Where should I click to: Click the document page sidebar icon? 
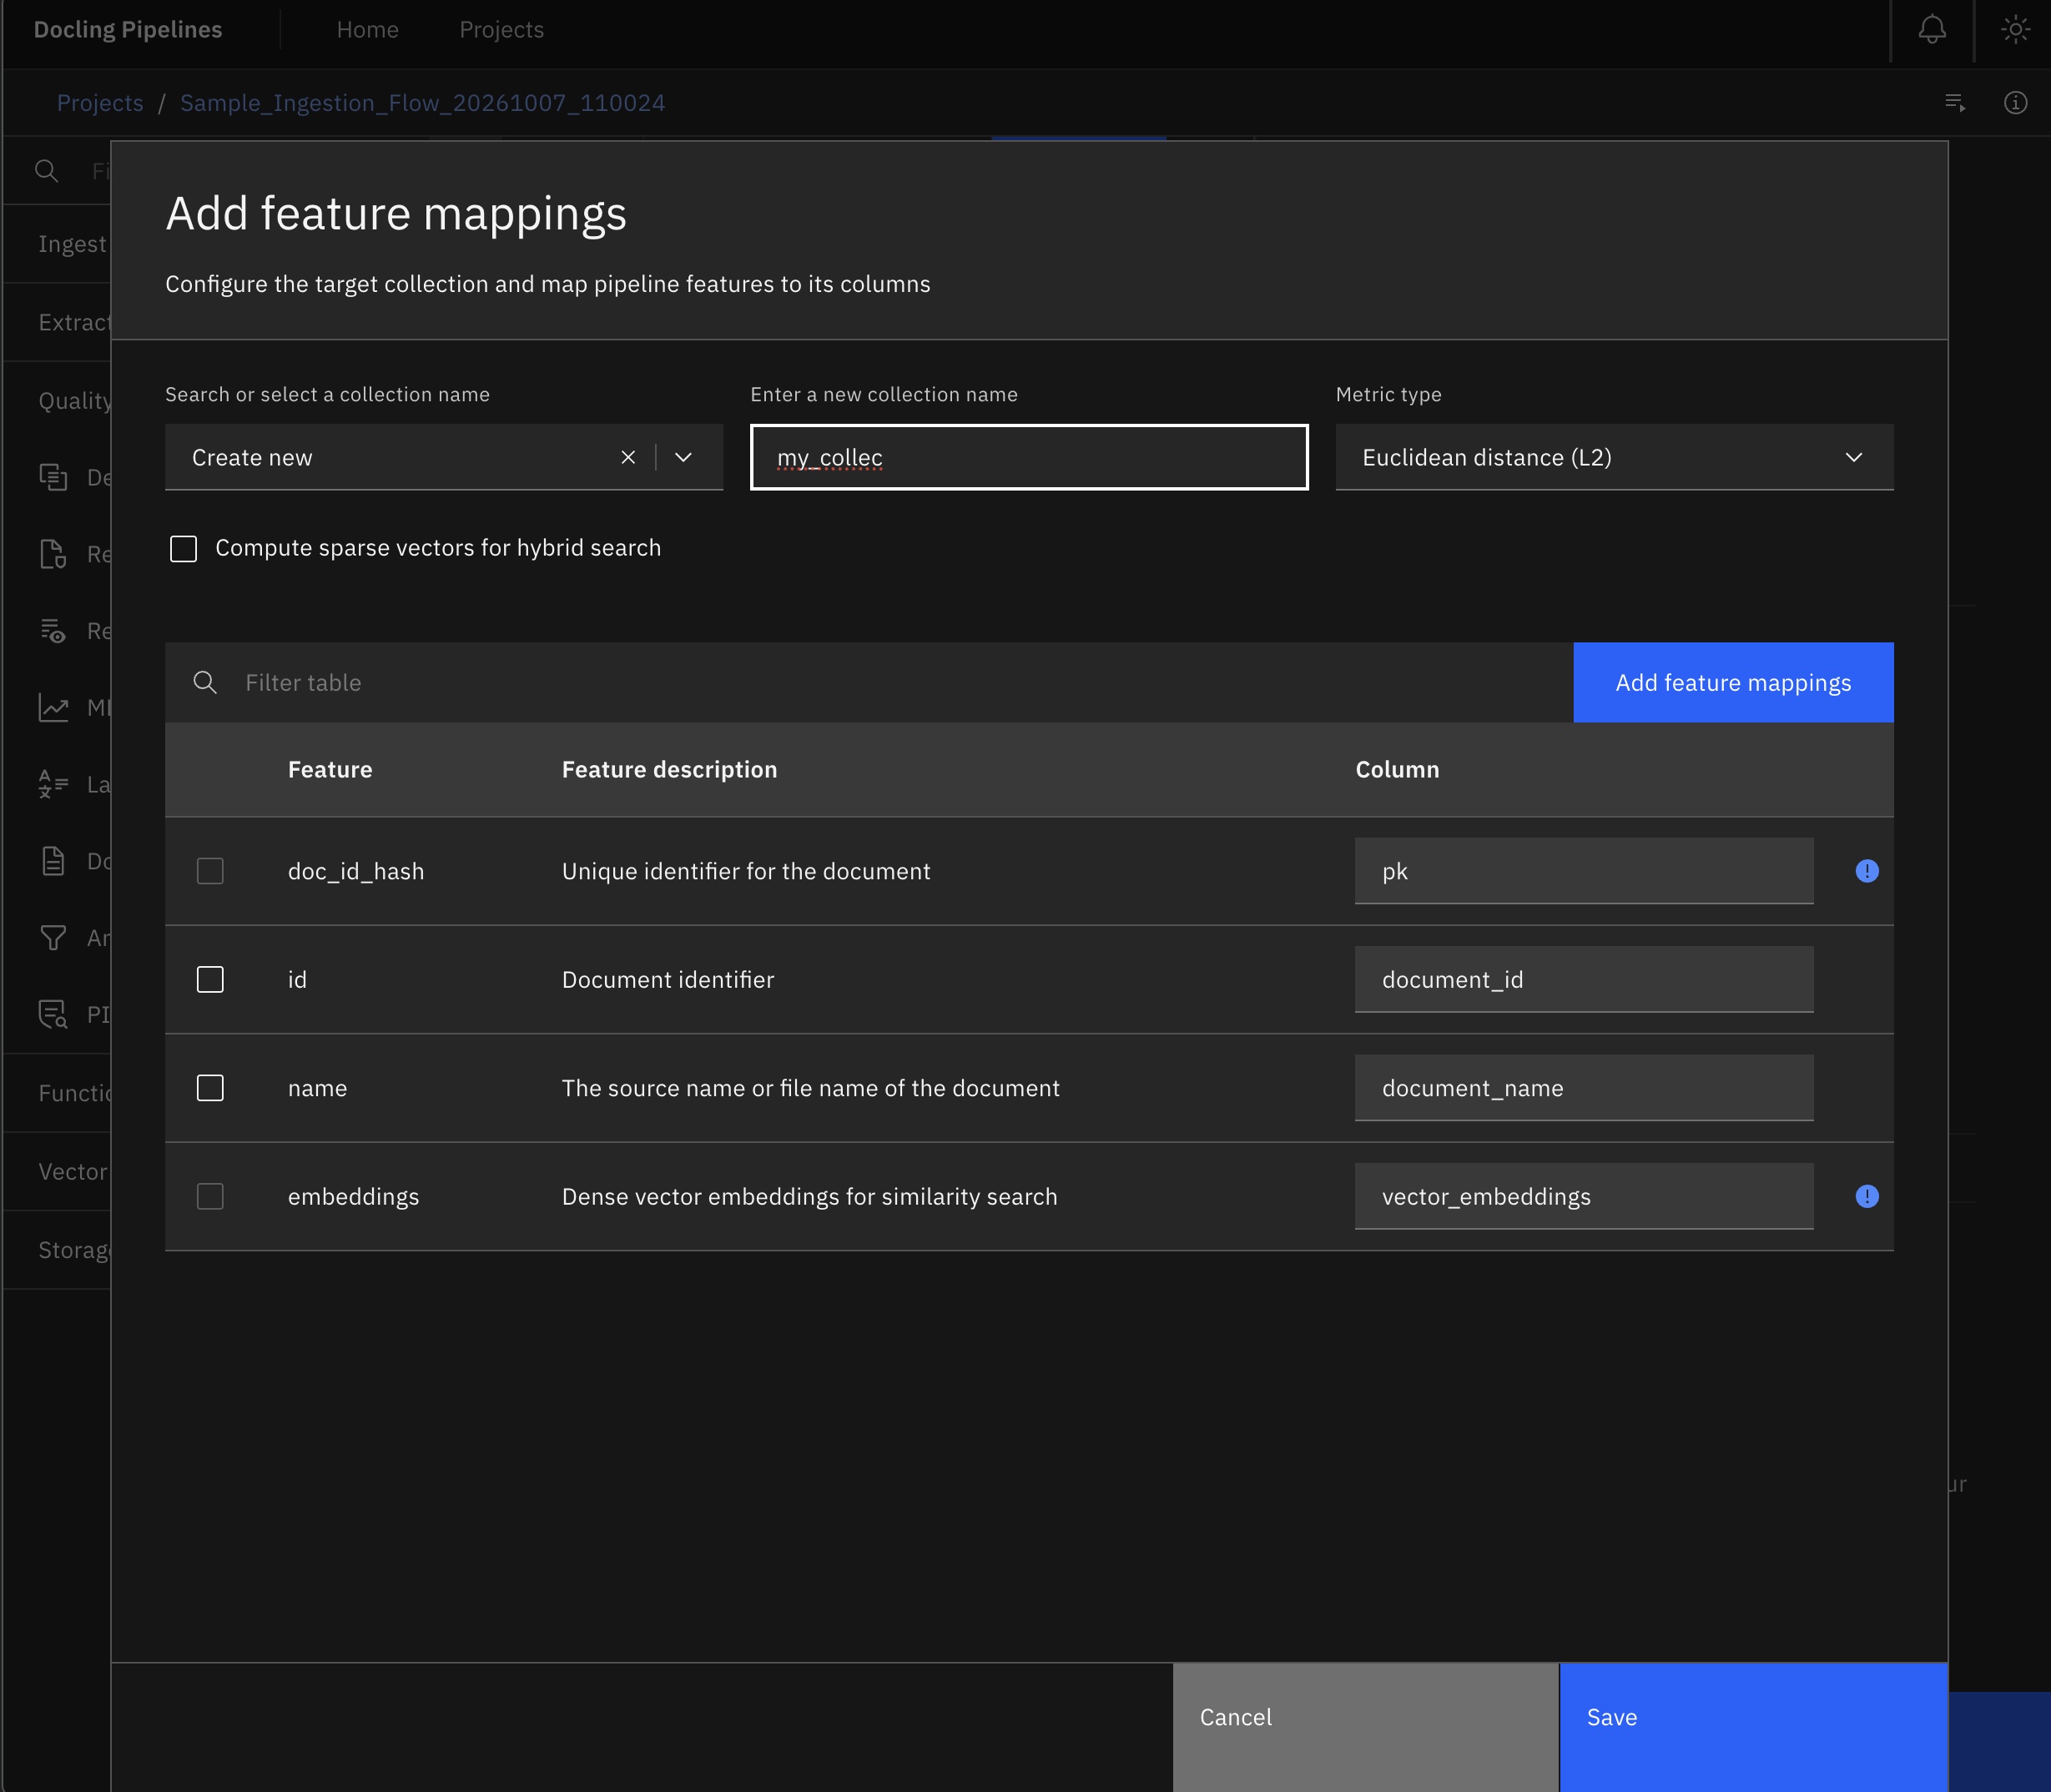tap(53, 861)
